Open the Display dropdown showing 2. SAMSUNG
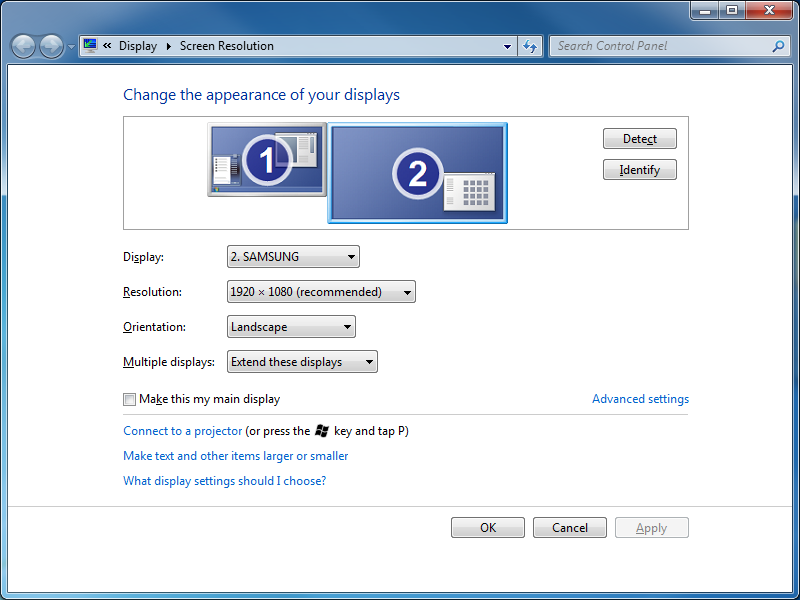The width and height of the screenshot is (800, 600). pyautogui.click(x=293, y=257)
